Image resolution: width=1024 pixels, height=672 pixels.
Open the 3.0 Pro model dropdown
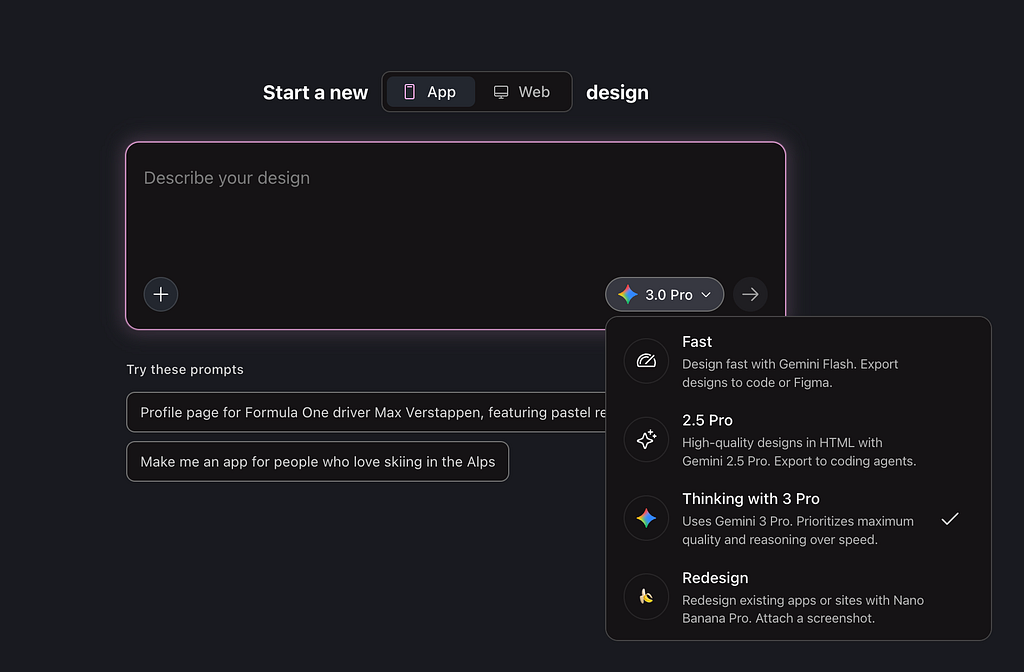[x=665, y=295]
